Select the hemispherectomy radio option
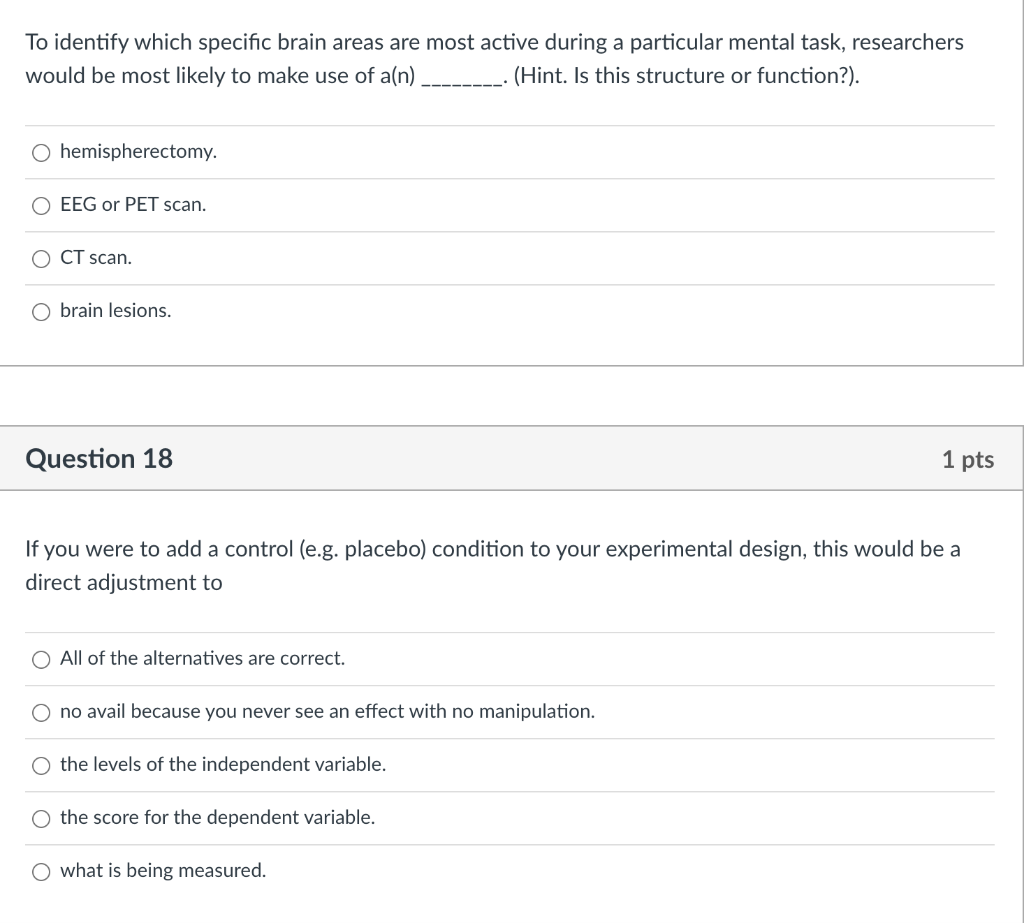This screenshot has height=923, width=1024. tap(41, 153)
